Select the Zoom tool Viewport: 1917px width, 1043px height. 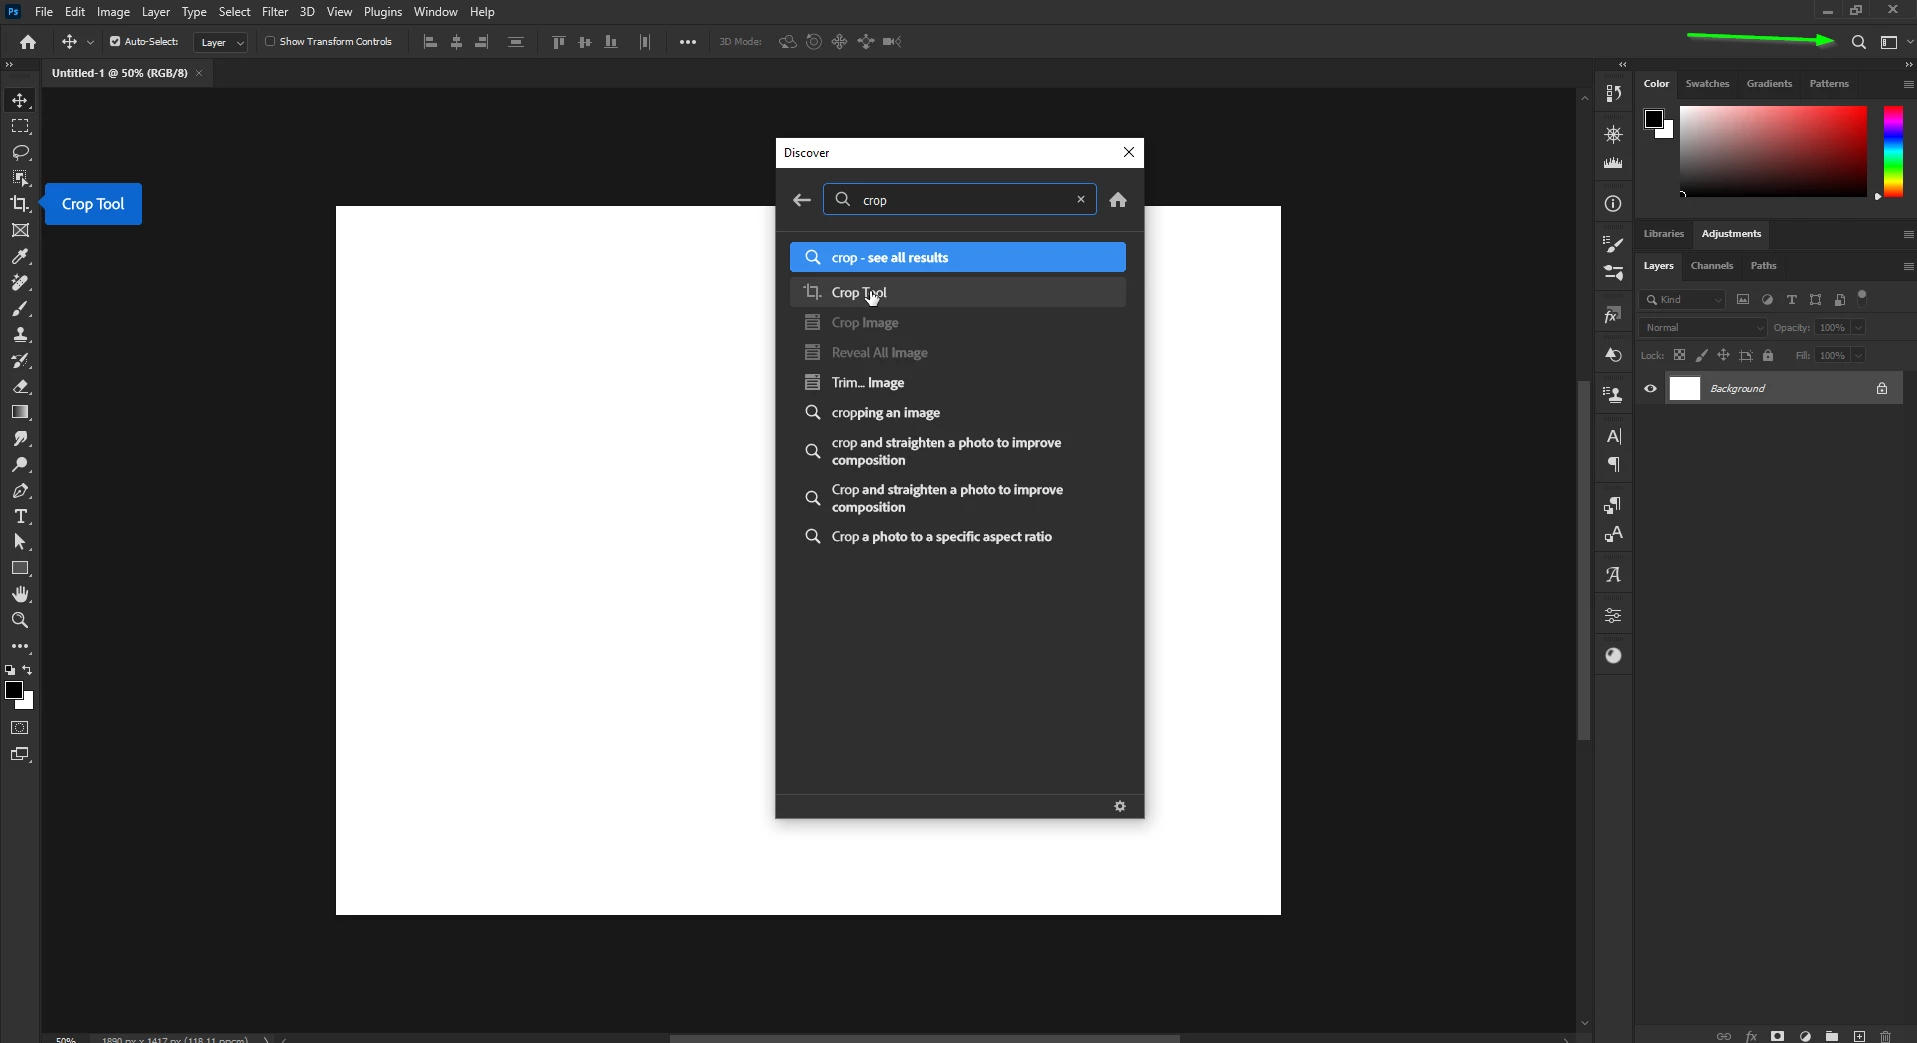tap(20, 620)
